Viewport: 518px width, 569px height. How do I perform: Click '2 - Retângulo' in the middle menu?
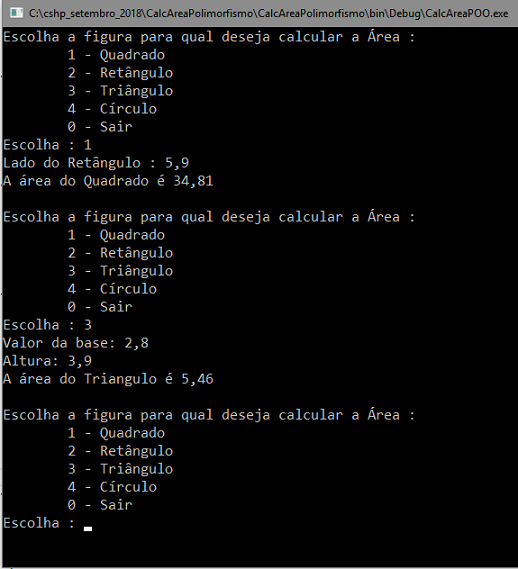(120, 253)
